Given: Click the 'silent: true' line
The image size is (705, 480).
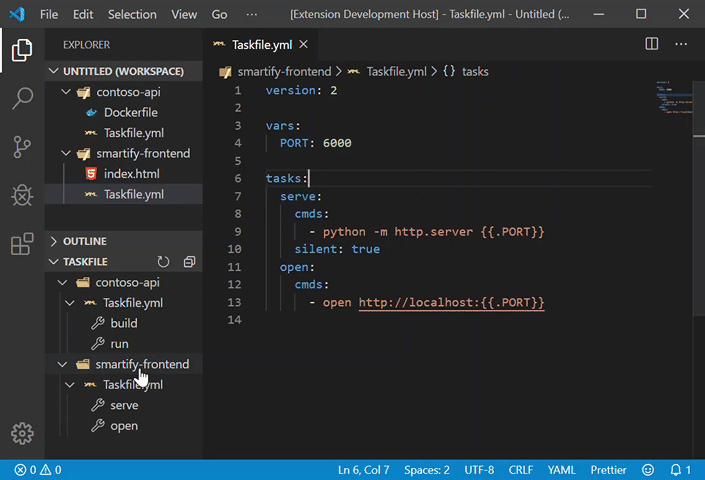Looking at the screenshot, I should point(337,249).
